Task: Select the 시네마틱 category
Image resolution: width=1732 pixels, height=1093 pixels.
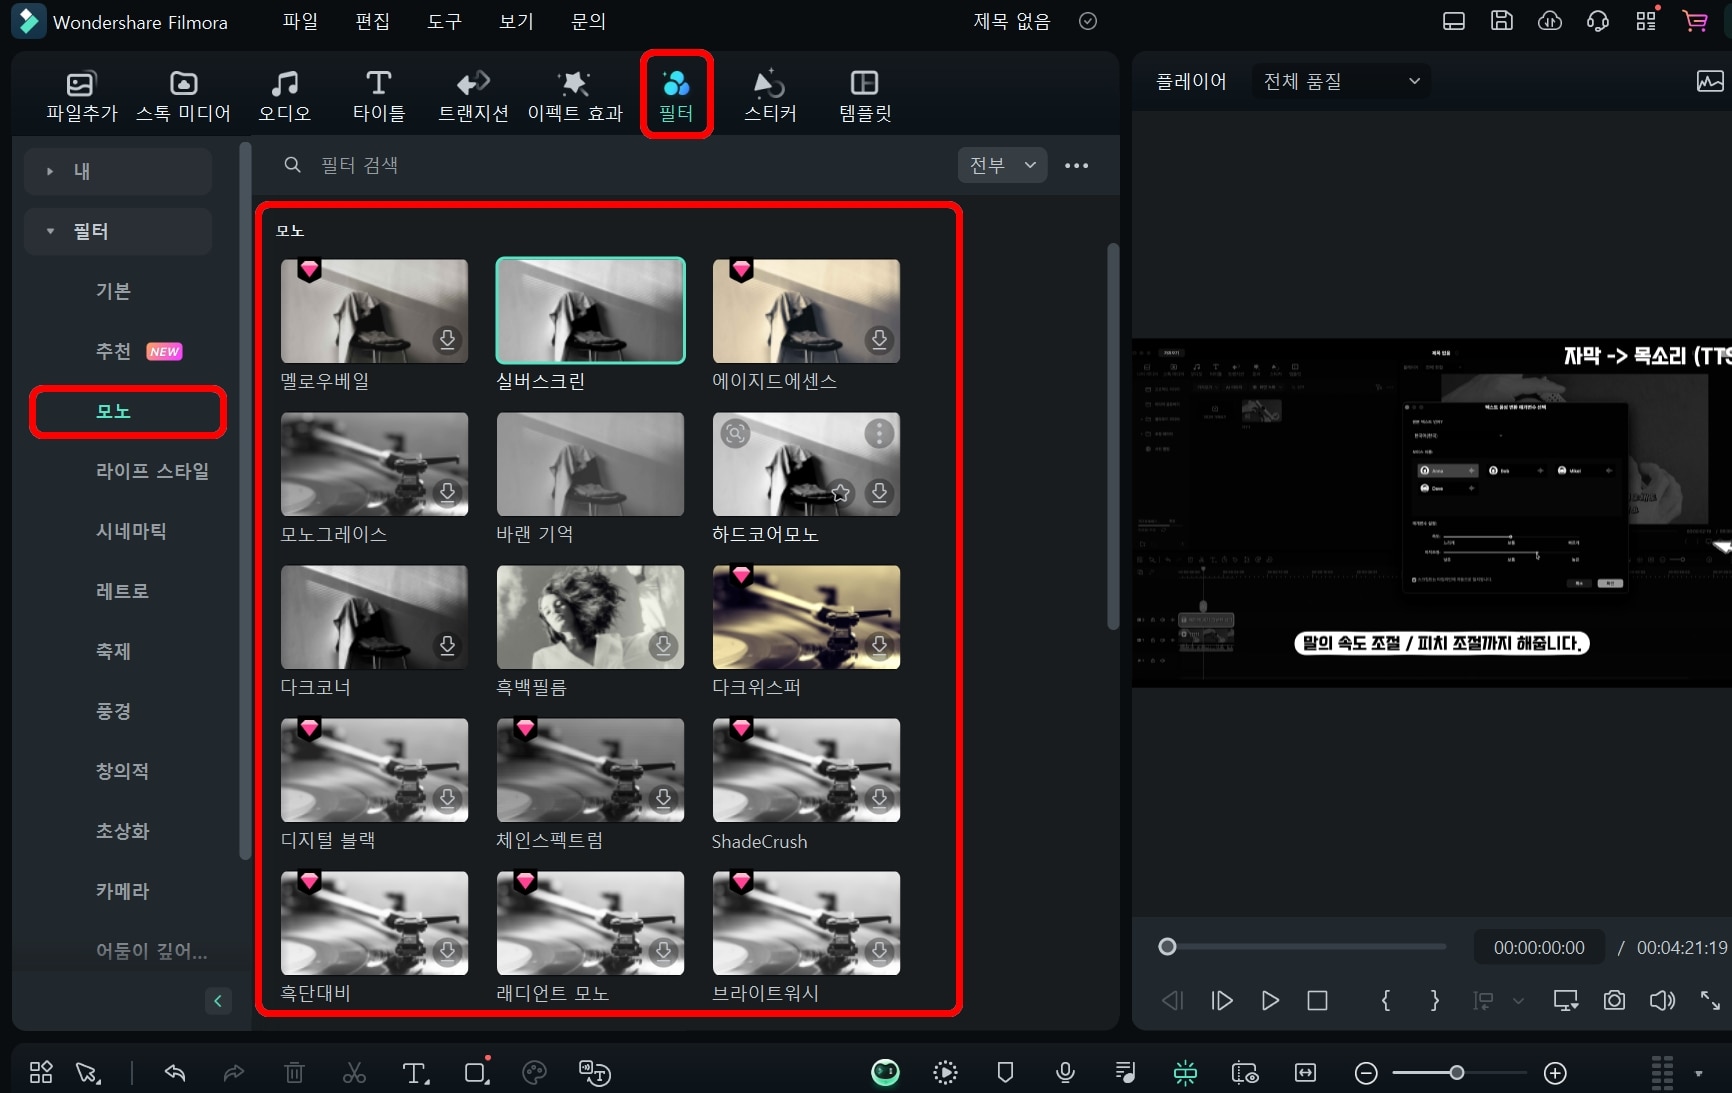Action: pos(131,531)
